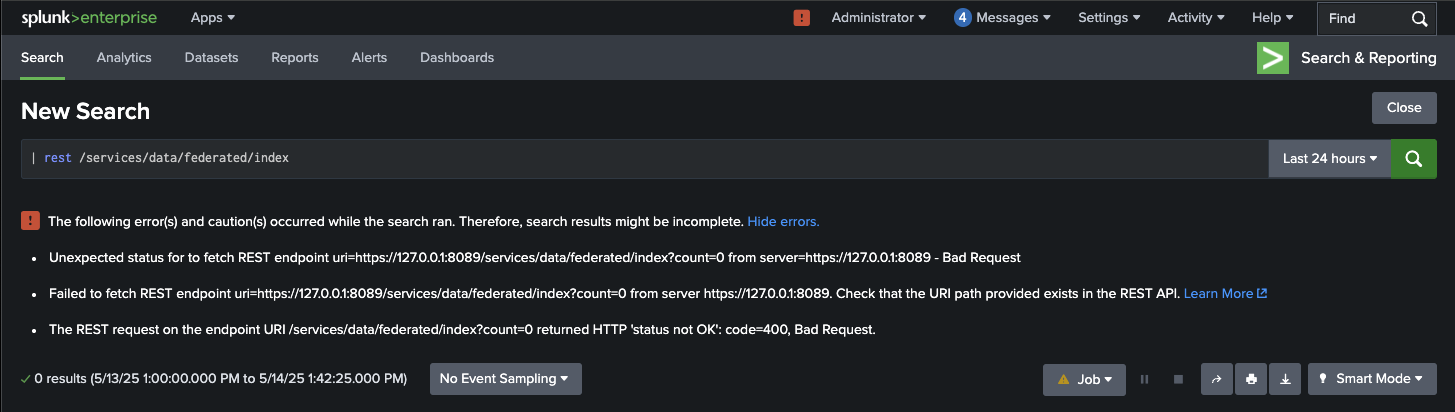The image size is (1455, 412).
Task: Open the Apps menu
Action: 213,18
